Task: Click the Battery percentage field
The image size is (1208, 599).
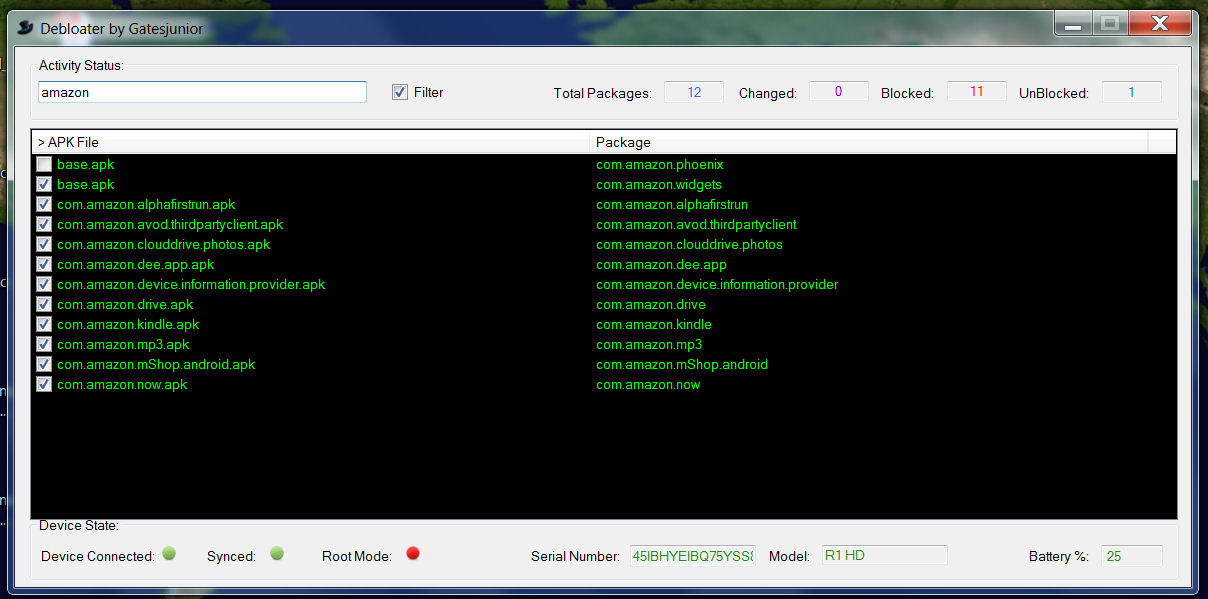Action: pyautogui.click(x=1131, y=556)
